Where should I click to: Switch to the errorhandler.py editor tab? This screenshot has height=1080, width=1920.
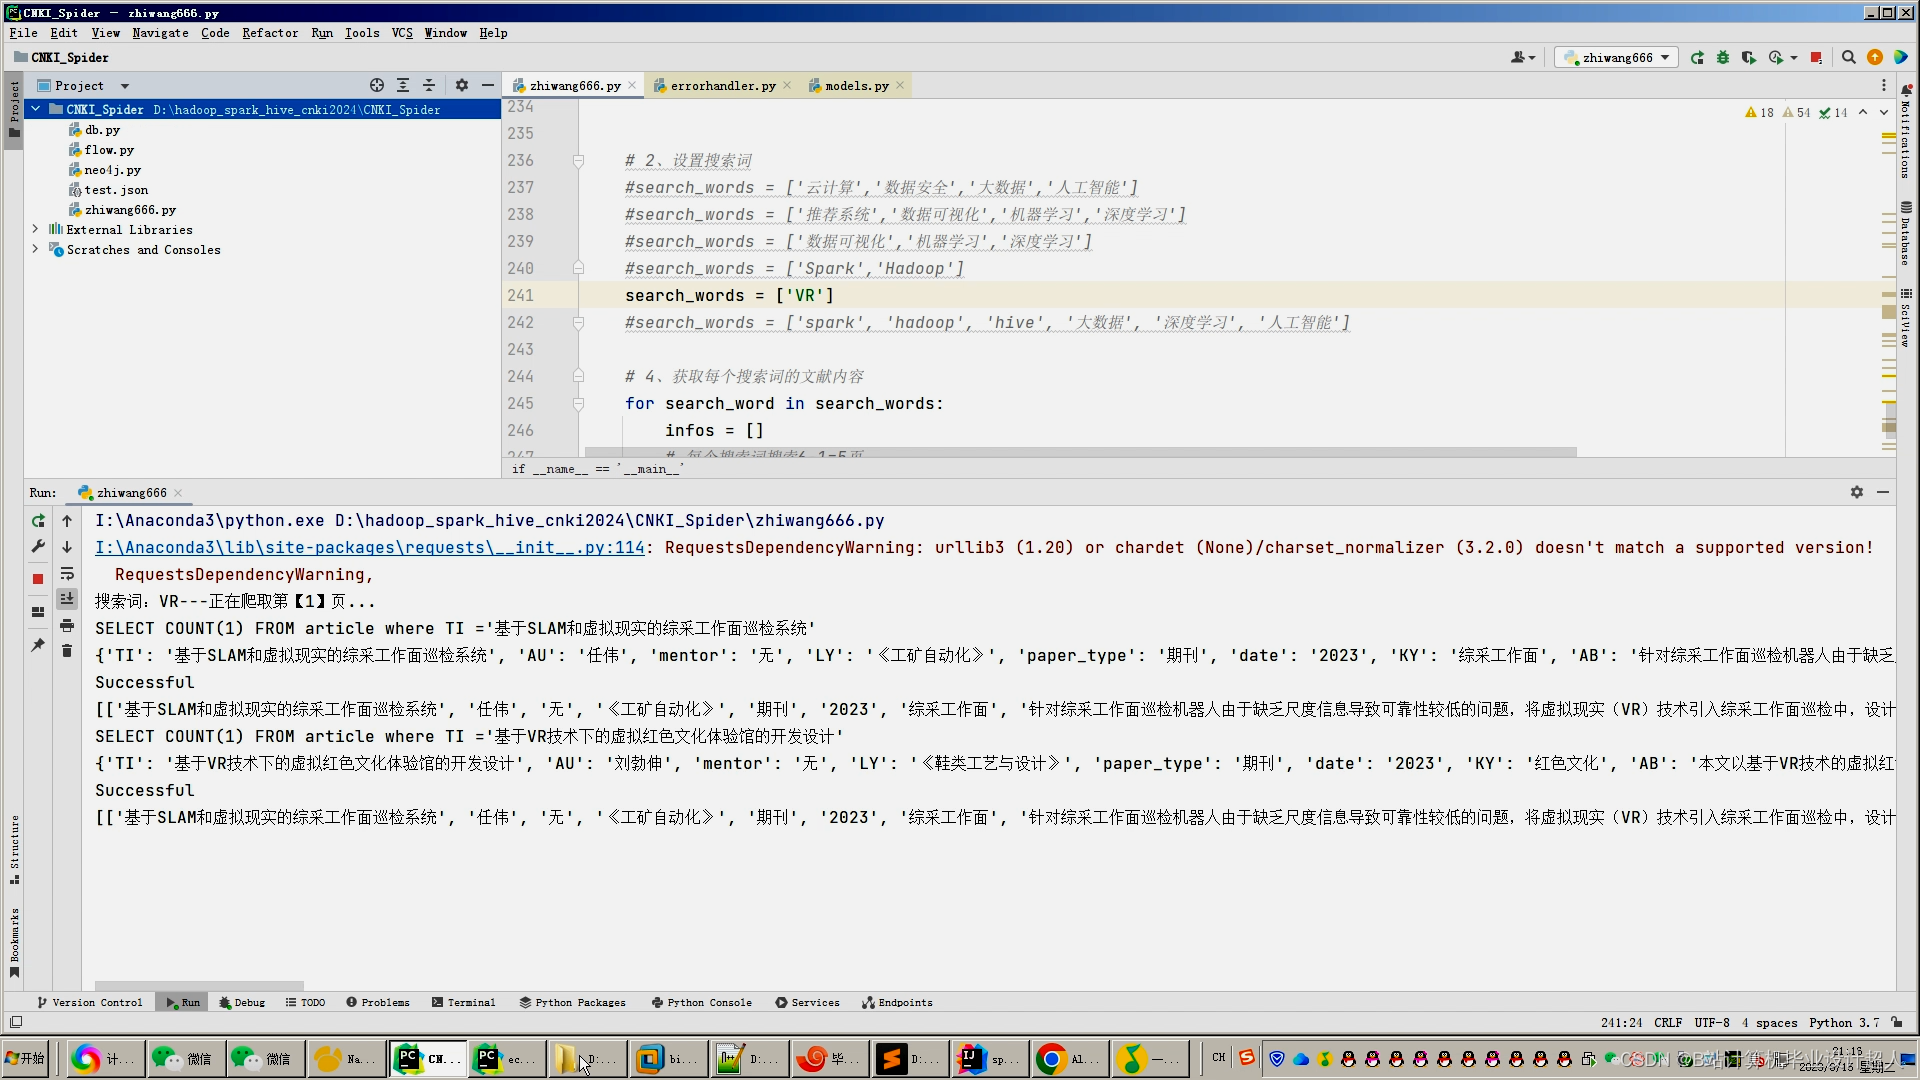pyautogui.click(x=722, y=86)
